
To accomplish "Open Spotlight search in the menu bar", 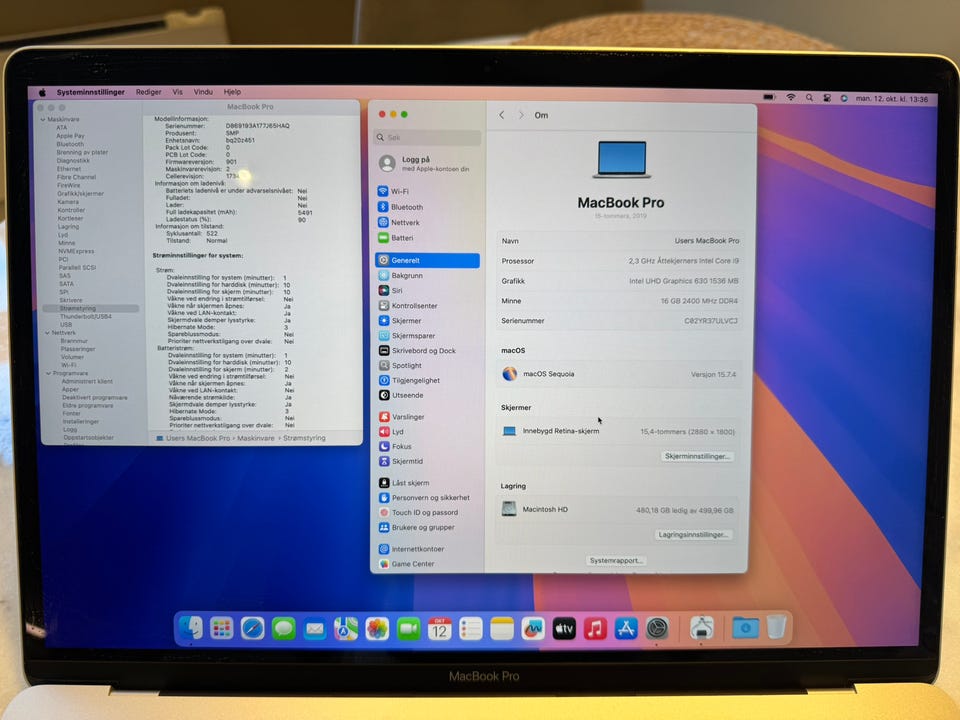I will pos(809,97).
